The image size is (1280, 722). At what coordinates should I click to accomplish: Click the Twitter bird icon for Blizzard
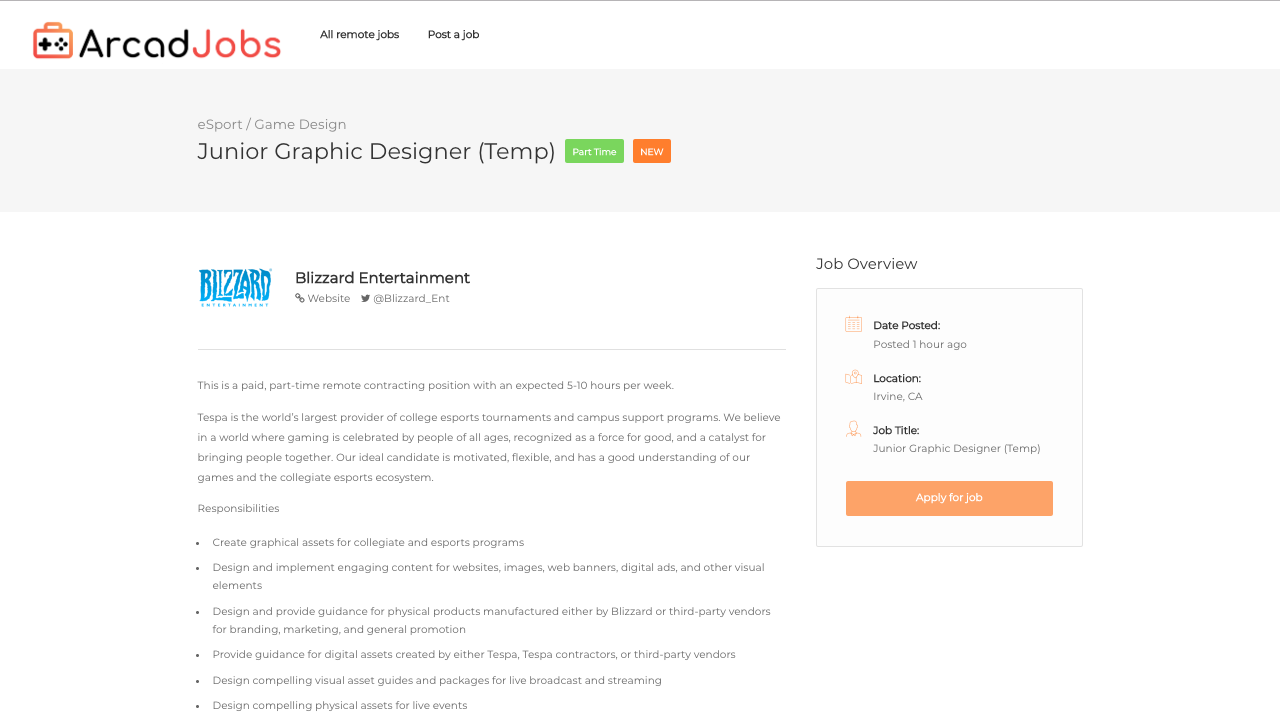[x=364, y=297]
